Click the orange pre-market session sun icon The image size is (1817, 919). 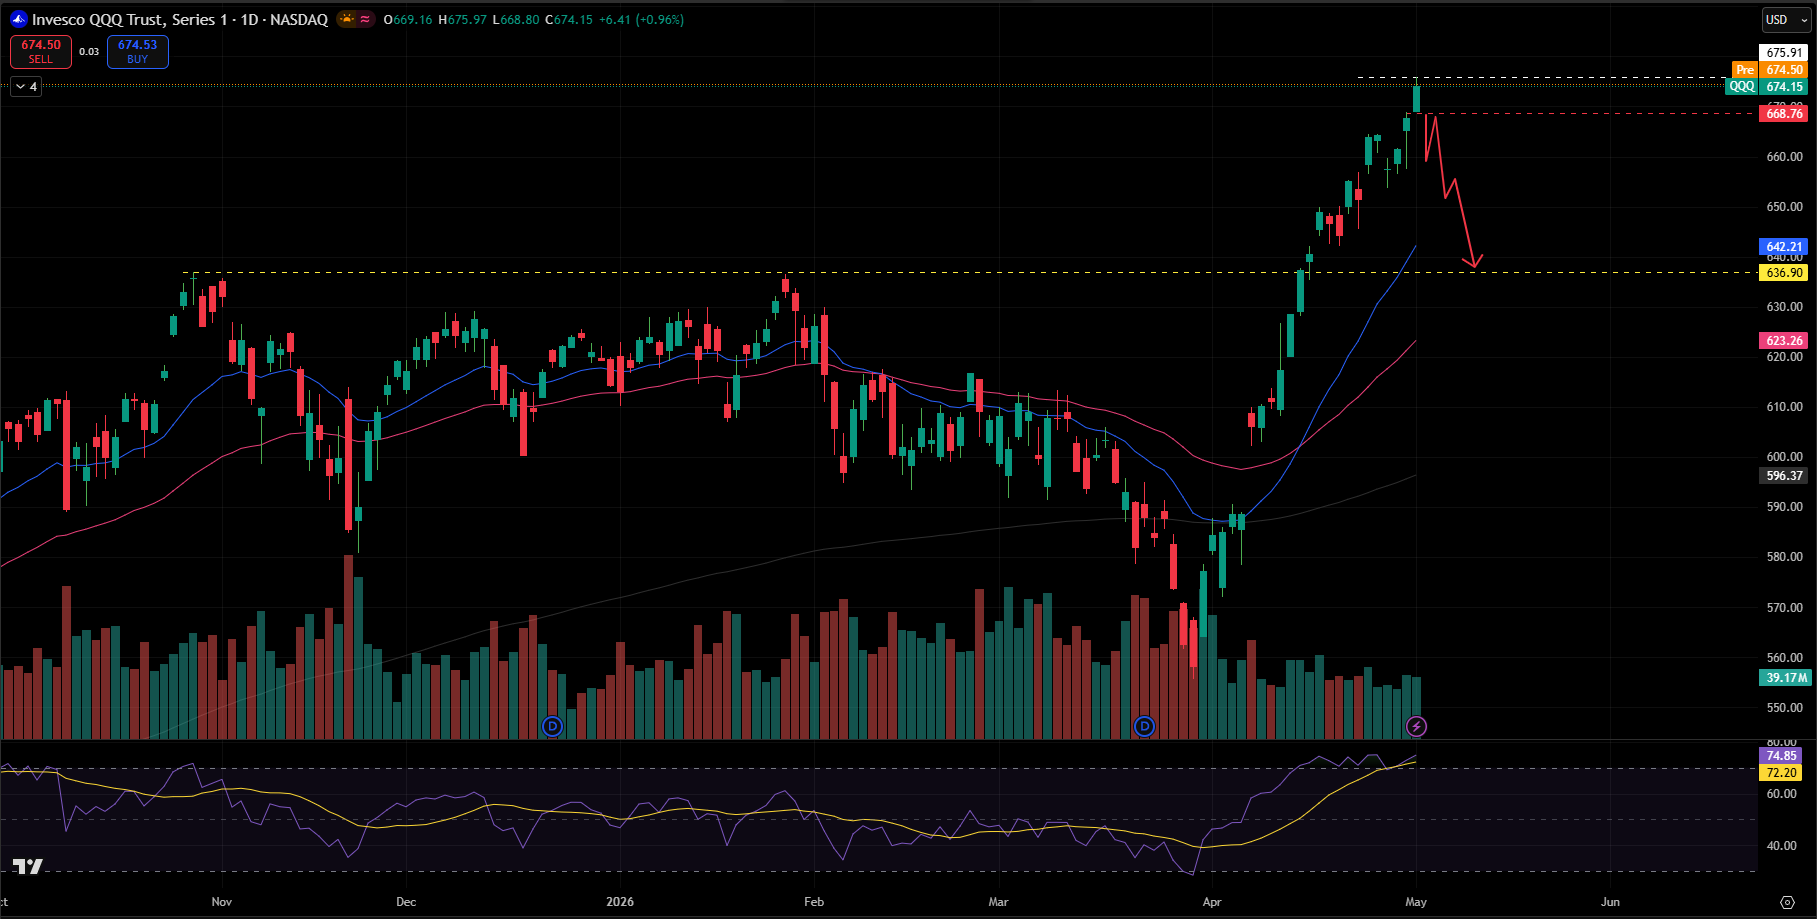[x=347, y=19]
